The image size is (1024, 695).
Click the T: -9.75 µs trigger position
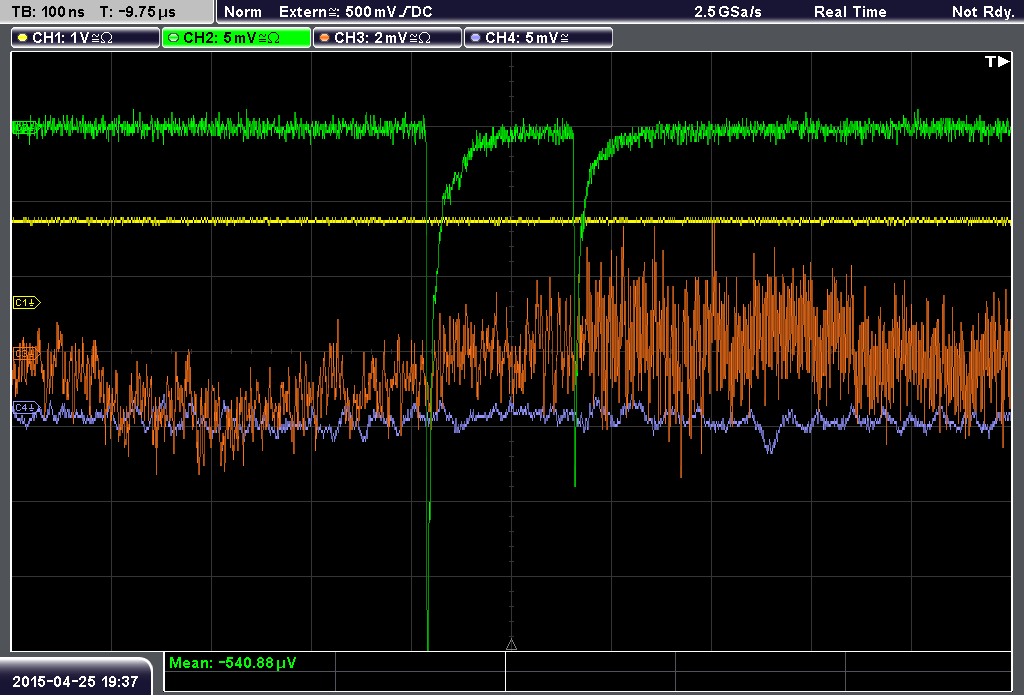pos(138,12)
